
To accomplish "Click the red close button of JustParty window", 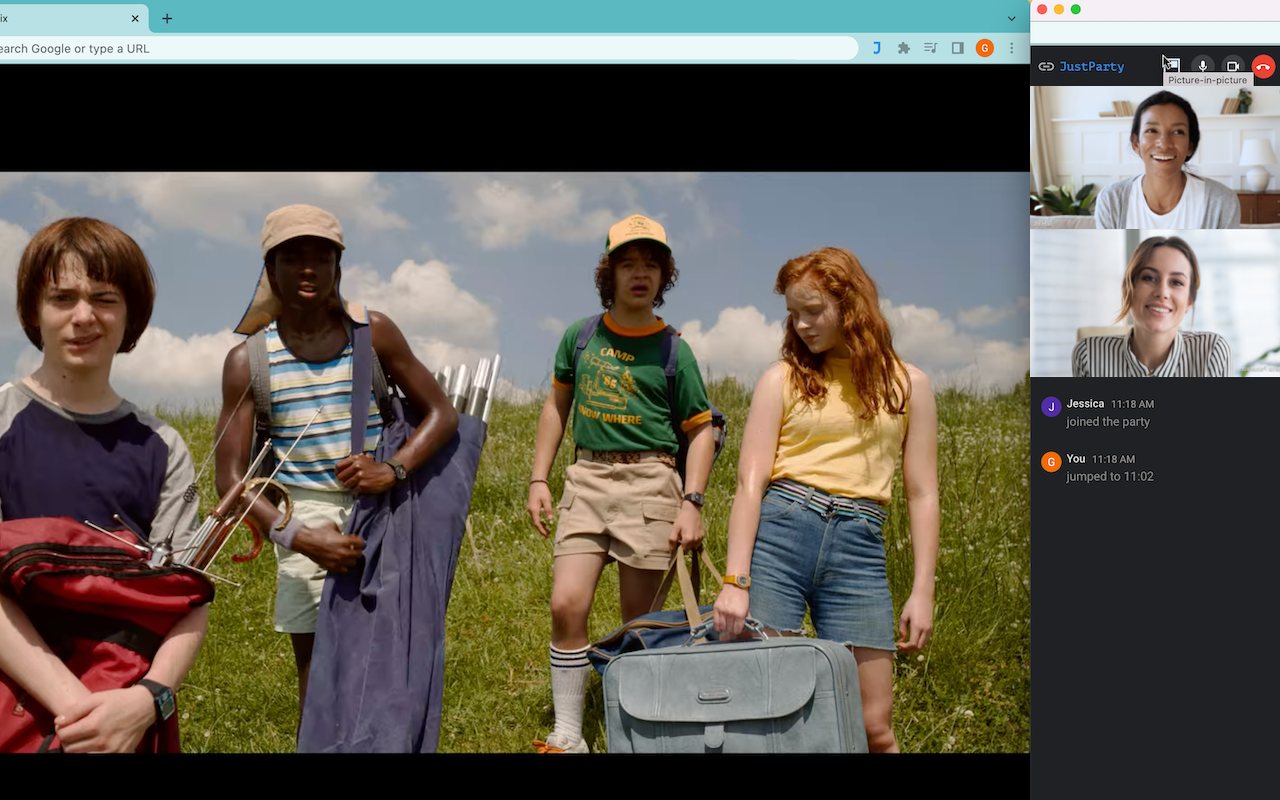I will coord(1042,9).
